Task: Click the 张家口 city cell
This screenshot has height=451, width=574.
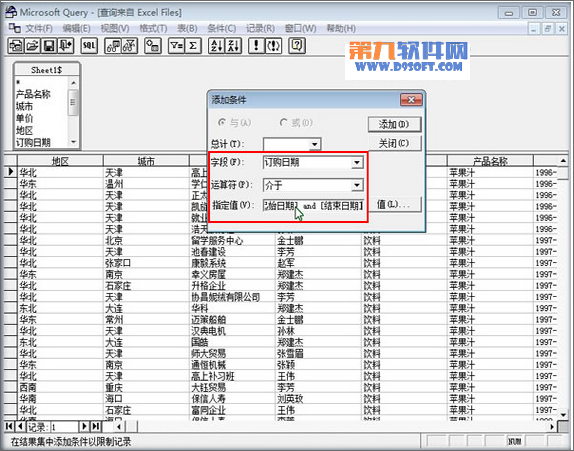Action: point(146,263)
